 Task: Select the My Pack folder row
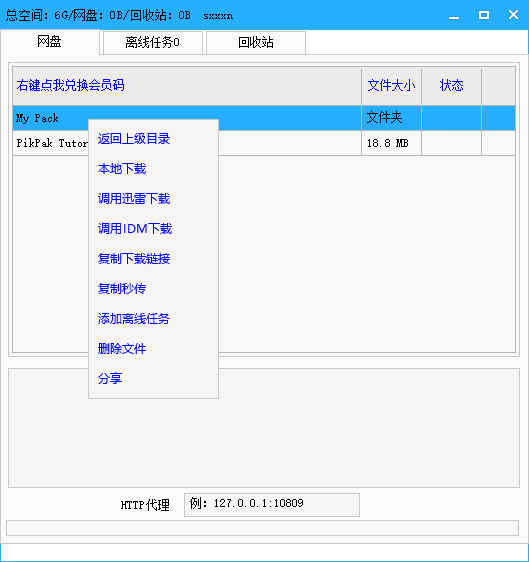pos(264,118)
